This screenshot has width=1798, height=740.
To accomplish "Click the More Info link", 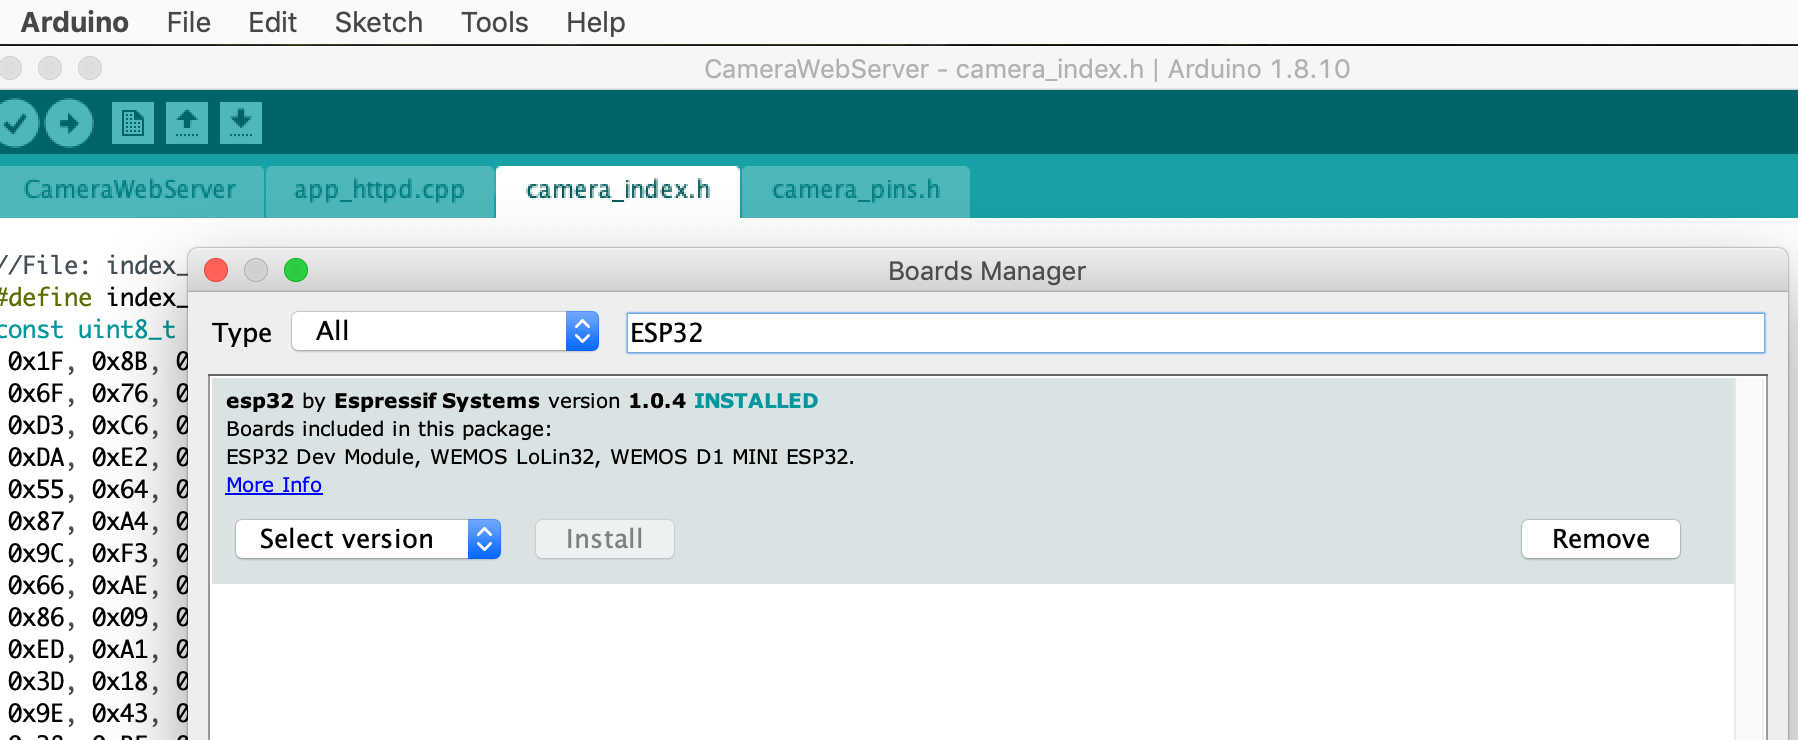I will point(274,485).
